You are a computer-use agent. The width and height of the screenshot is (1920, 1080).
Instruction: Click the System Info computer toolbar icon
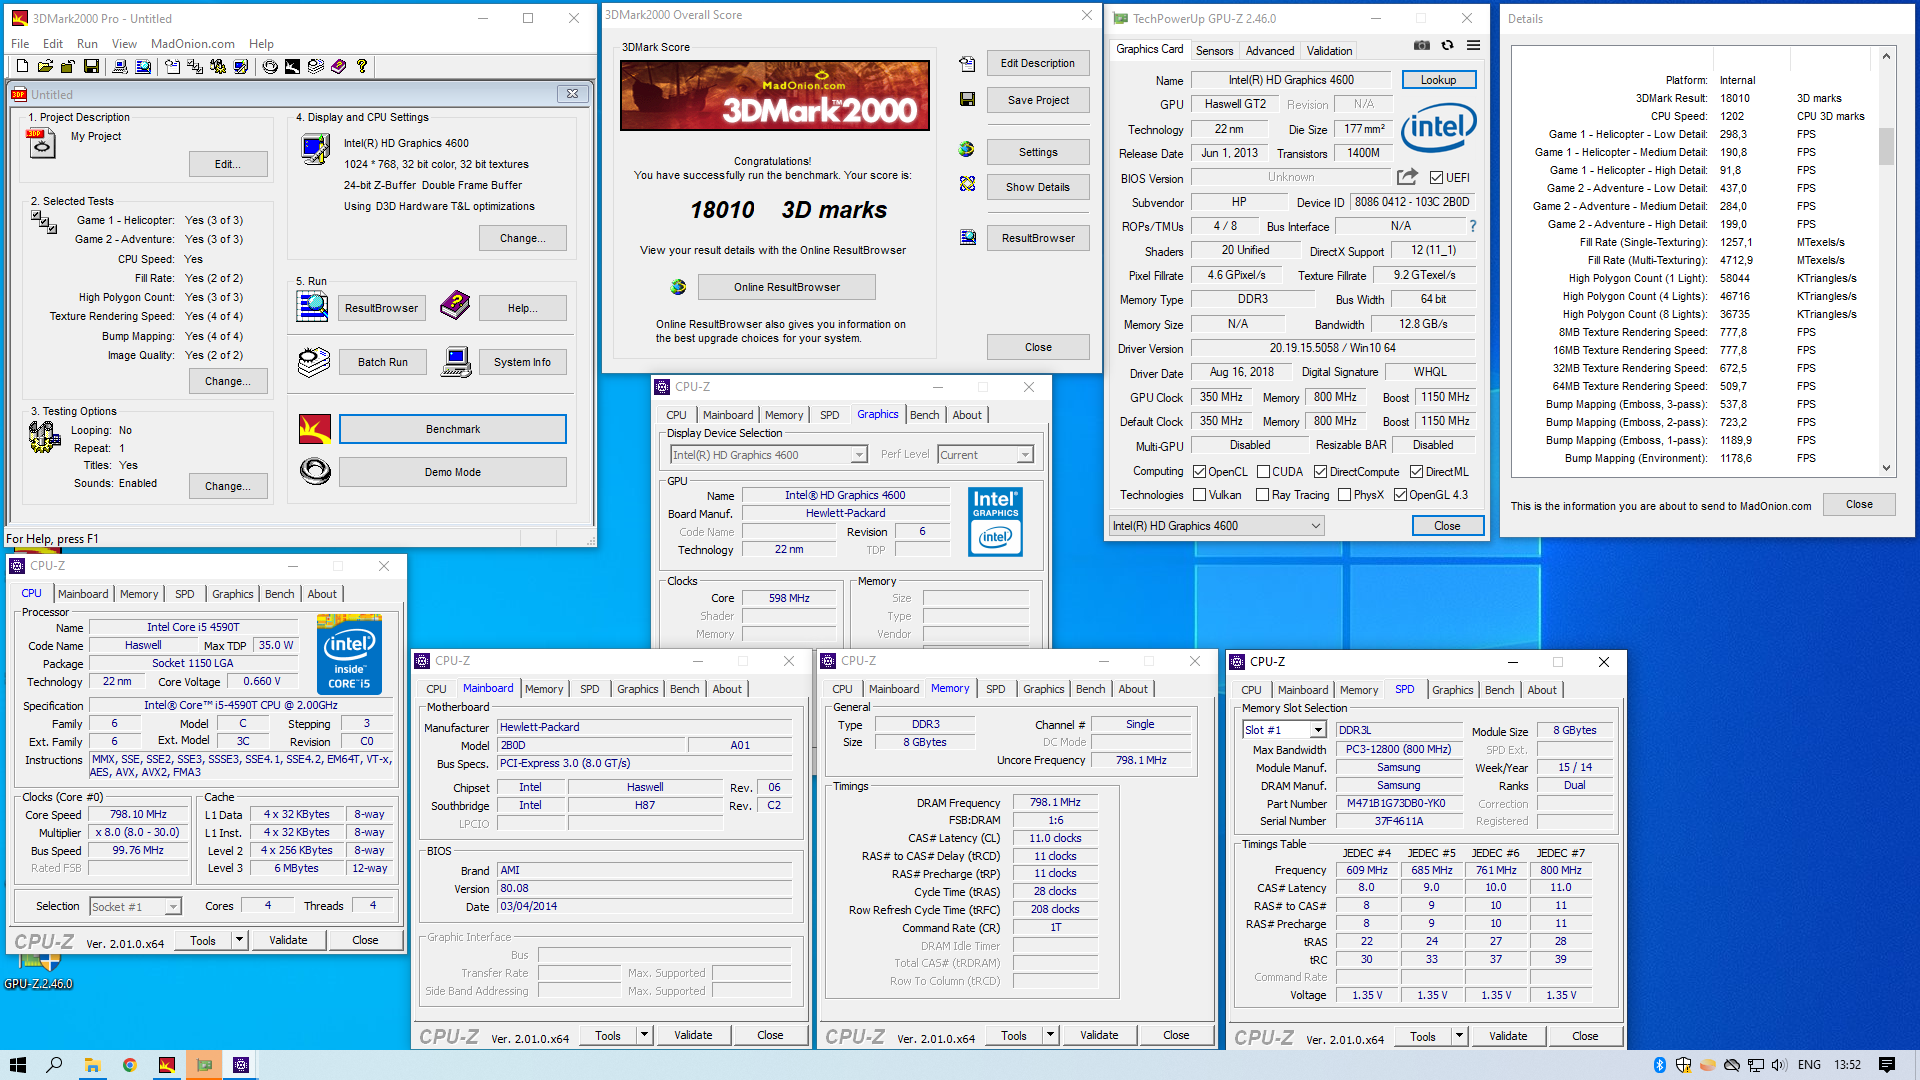[x=120, y=66]
